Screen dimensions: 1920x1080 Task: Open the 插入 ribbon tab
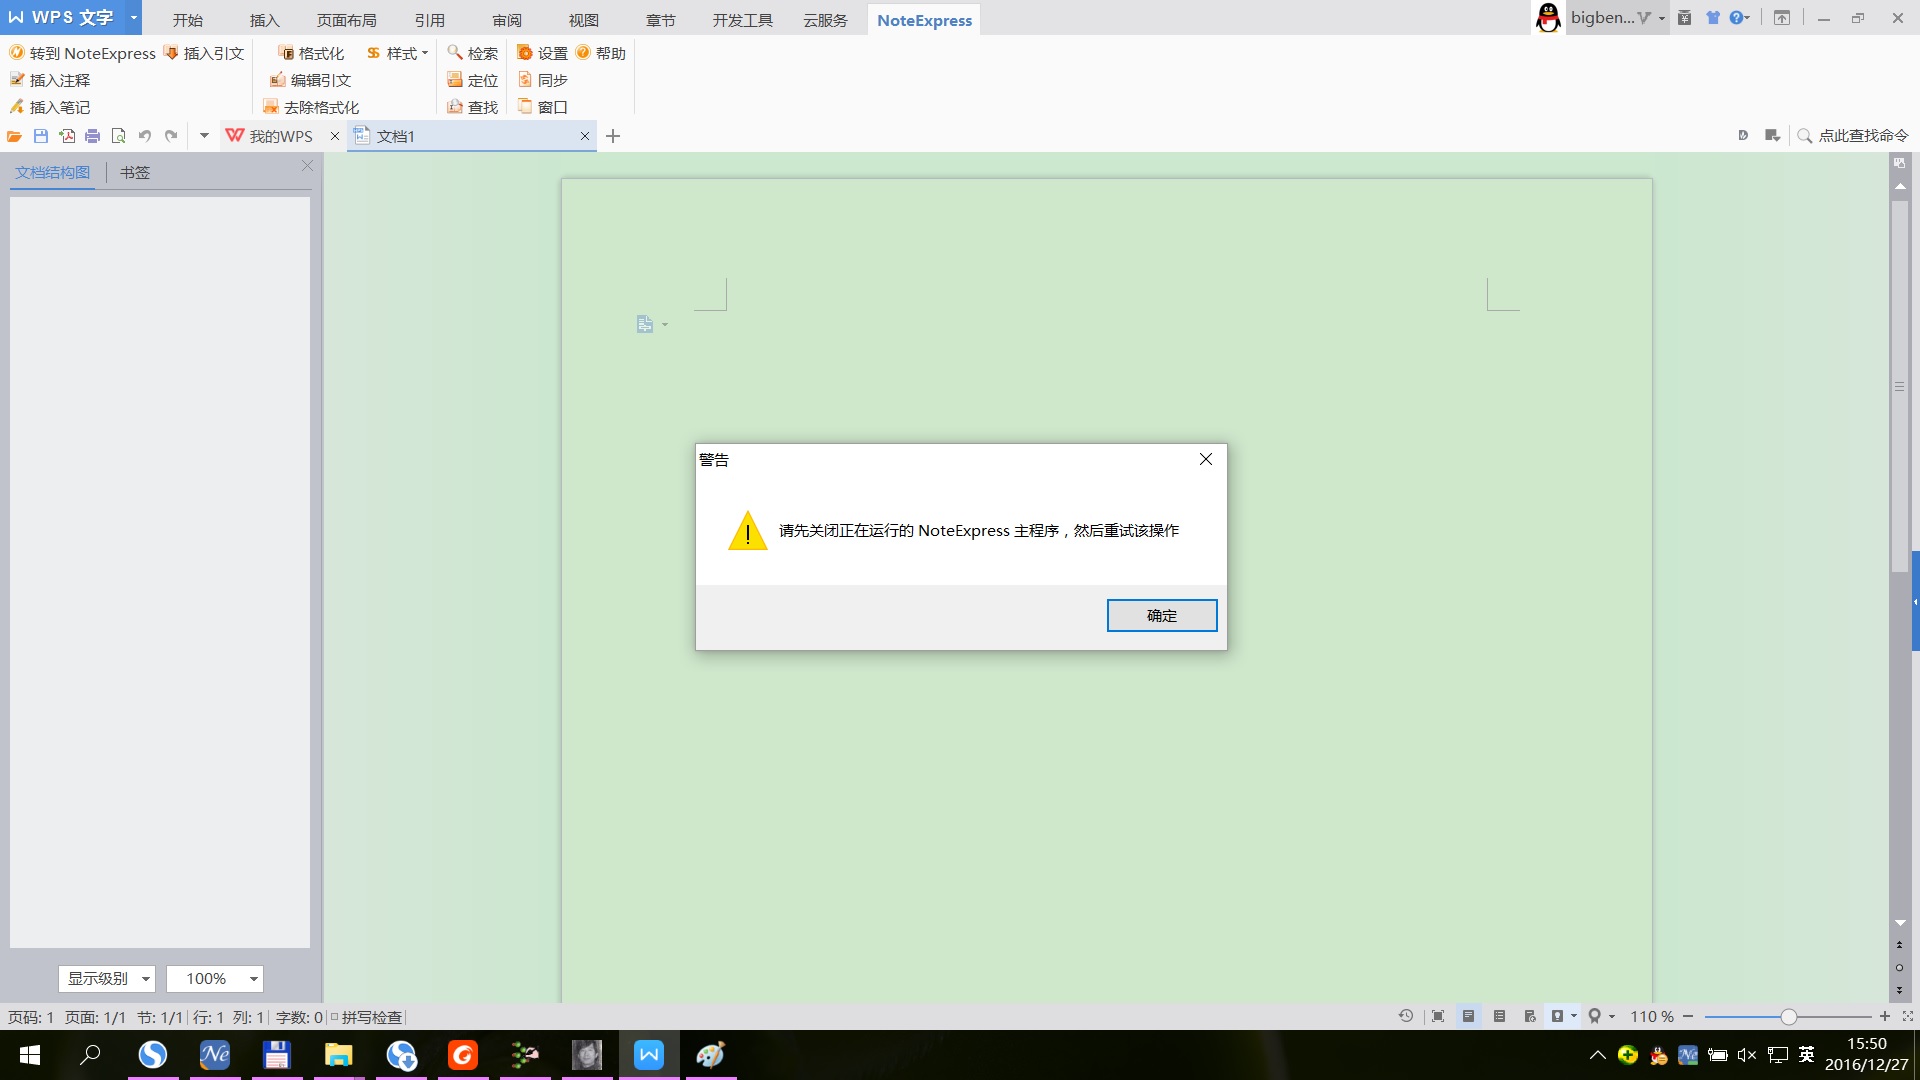point(264,20)
